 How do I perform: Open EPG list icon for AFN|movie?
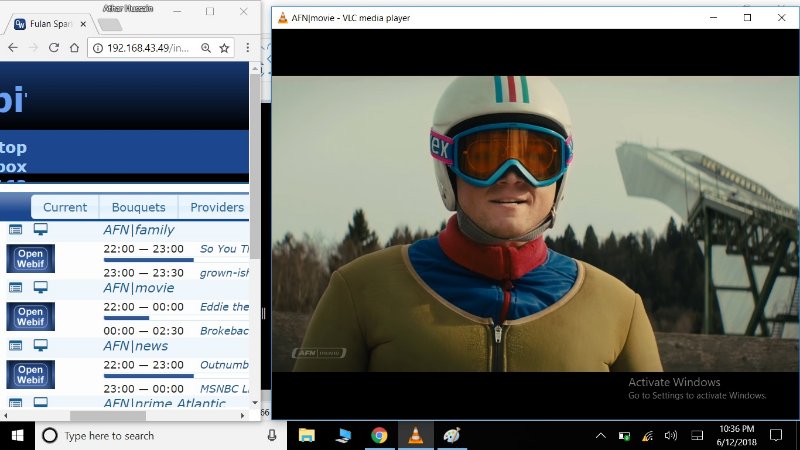(15, 288)
